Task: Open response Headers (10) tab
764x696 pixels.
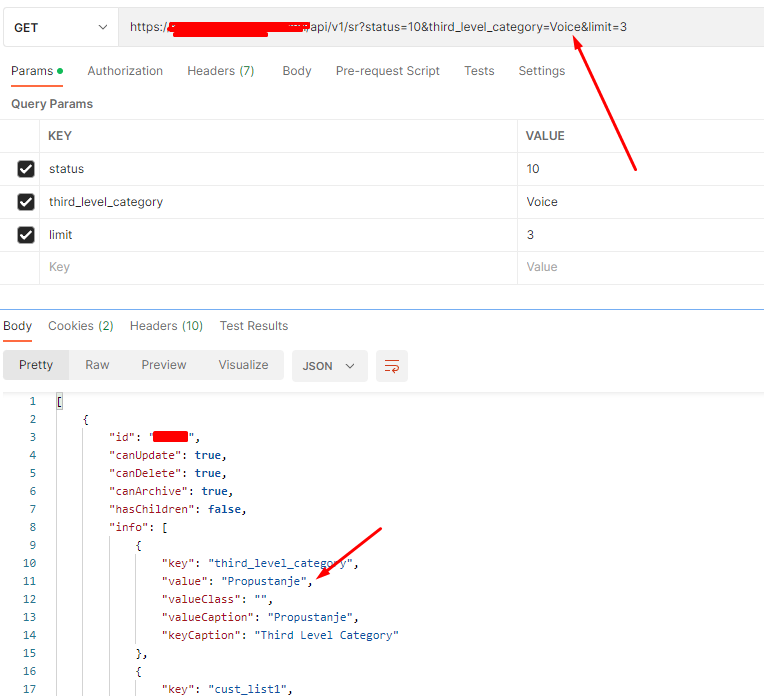Action: coord(166,326)
